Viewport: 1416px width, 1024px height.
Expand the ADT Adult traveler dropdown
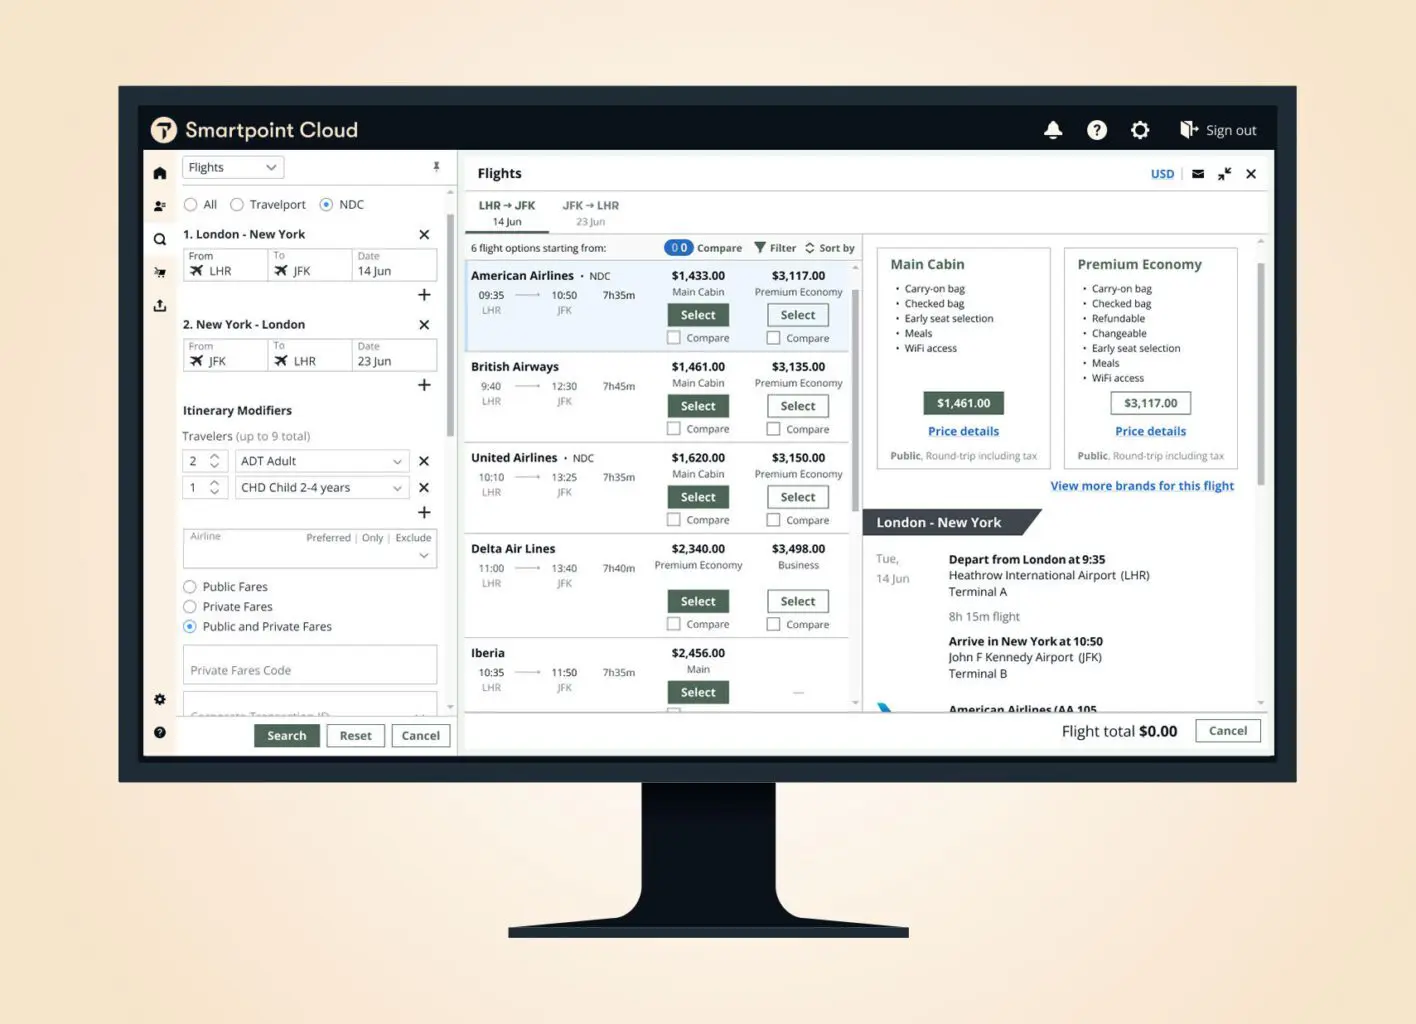click(321, 461)
